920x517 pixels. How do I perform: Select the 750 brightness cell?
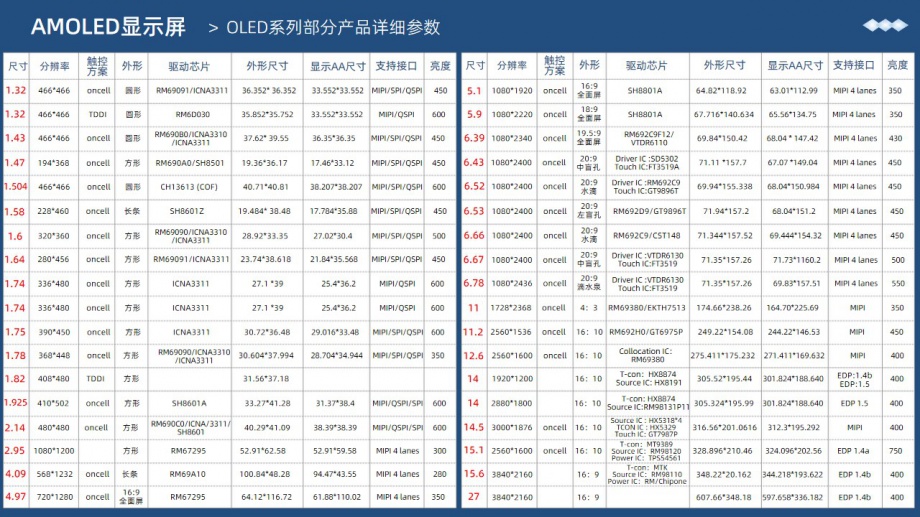point(896,451)
